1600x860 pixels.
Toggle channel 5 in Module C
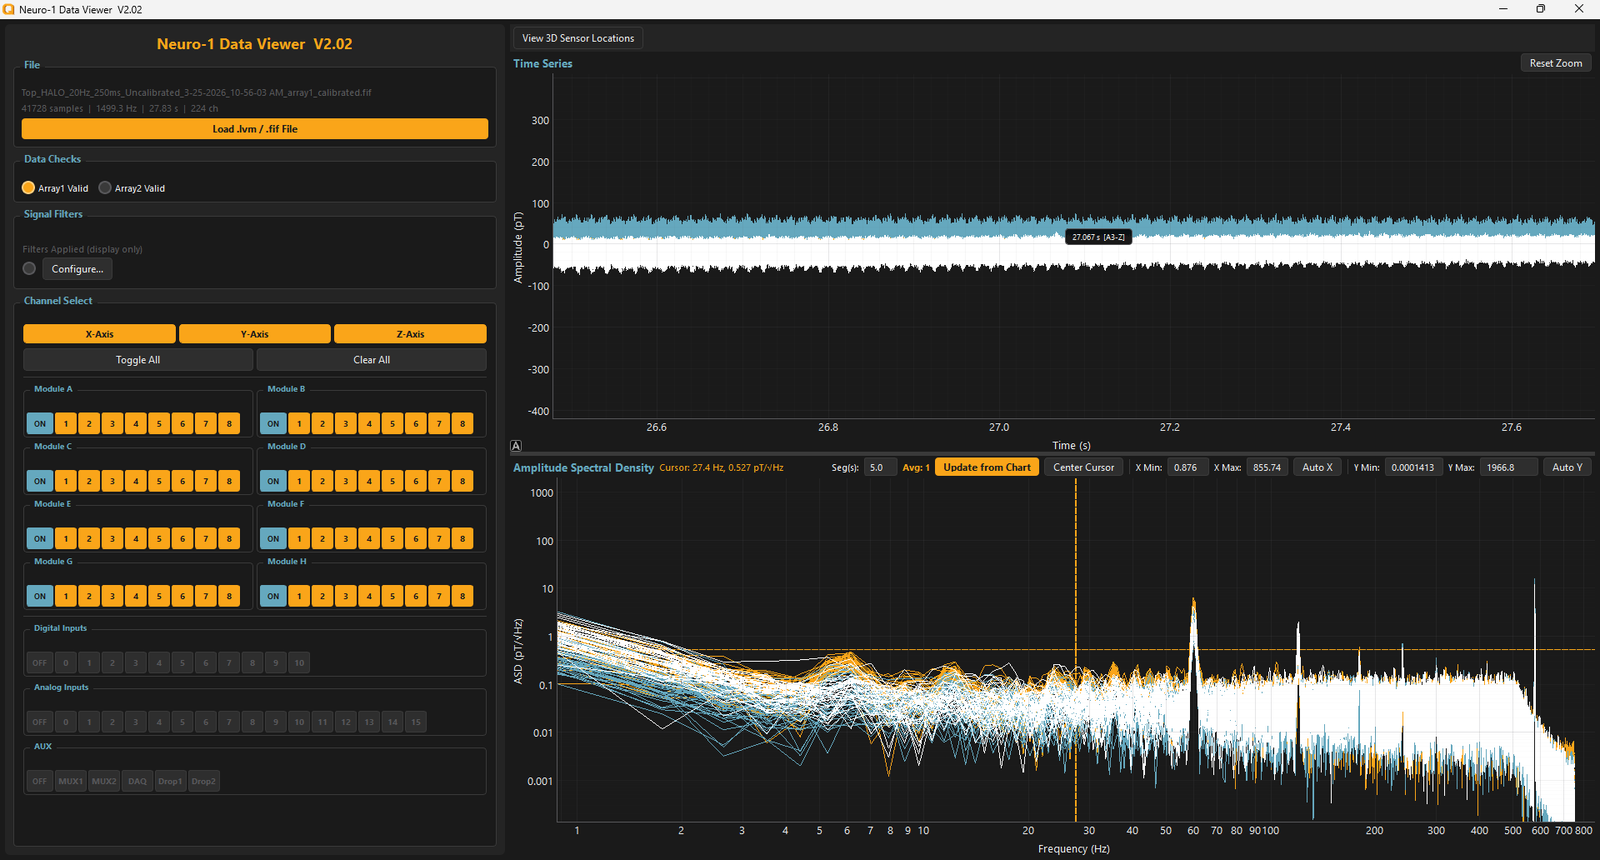coord(159,481)
